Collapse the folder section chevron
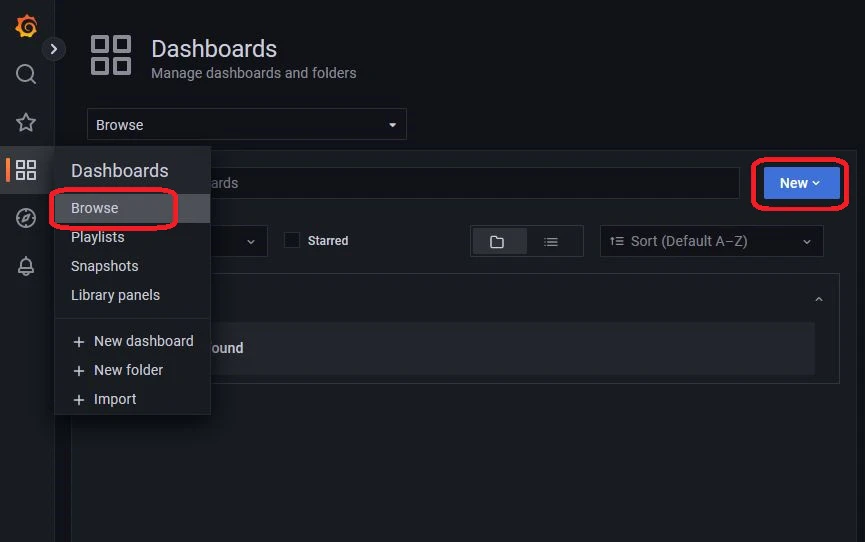The height and width of the screenshot is (542, 865). (819, 299)
